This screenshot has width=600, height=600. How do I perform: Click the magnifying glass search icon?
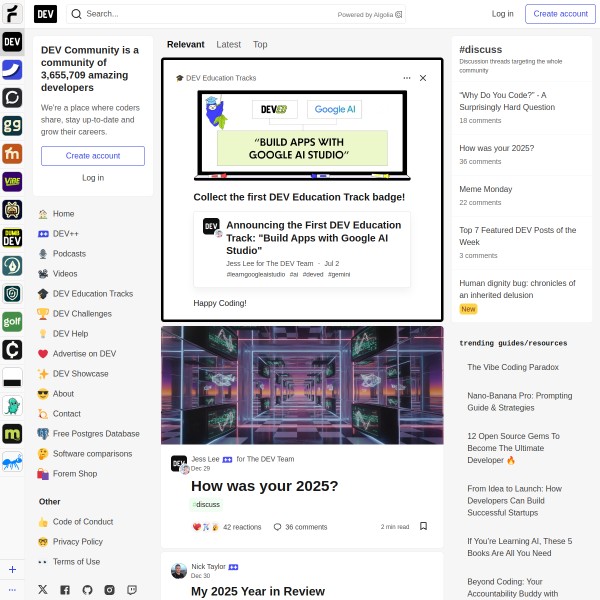click(77, 14)
